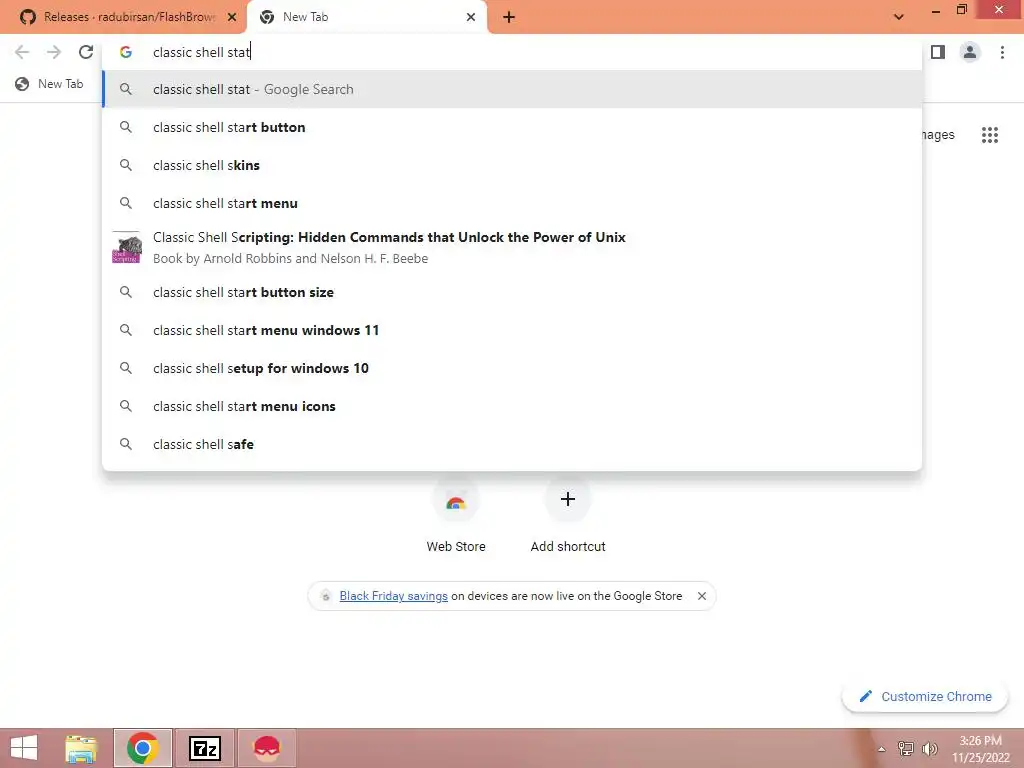Viewport: 1024px width, 768px height.
Task: Open the tab search chevron
Action: click(x=899, y=18)
